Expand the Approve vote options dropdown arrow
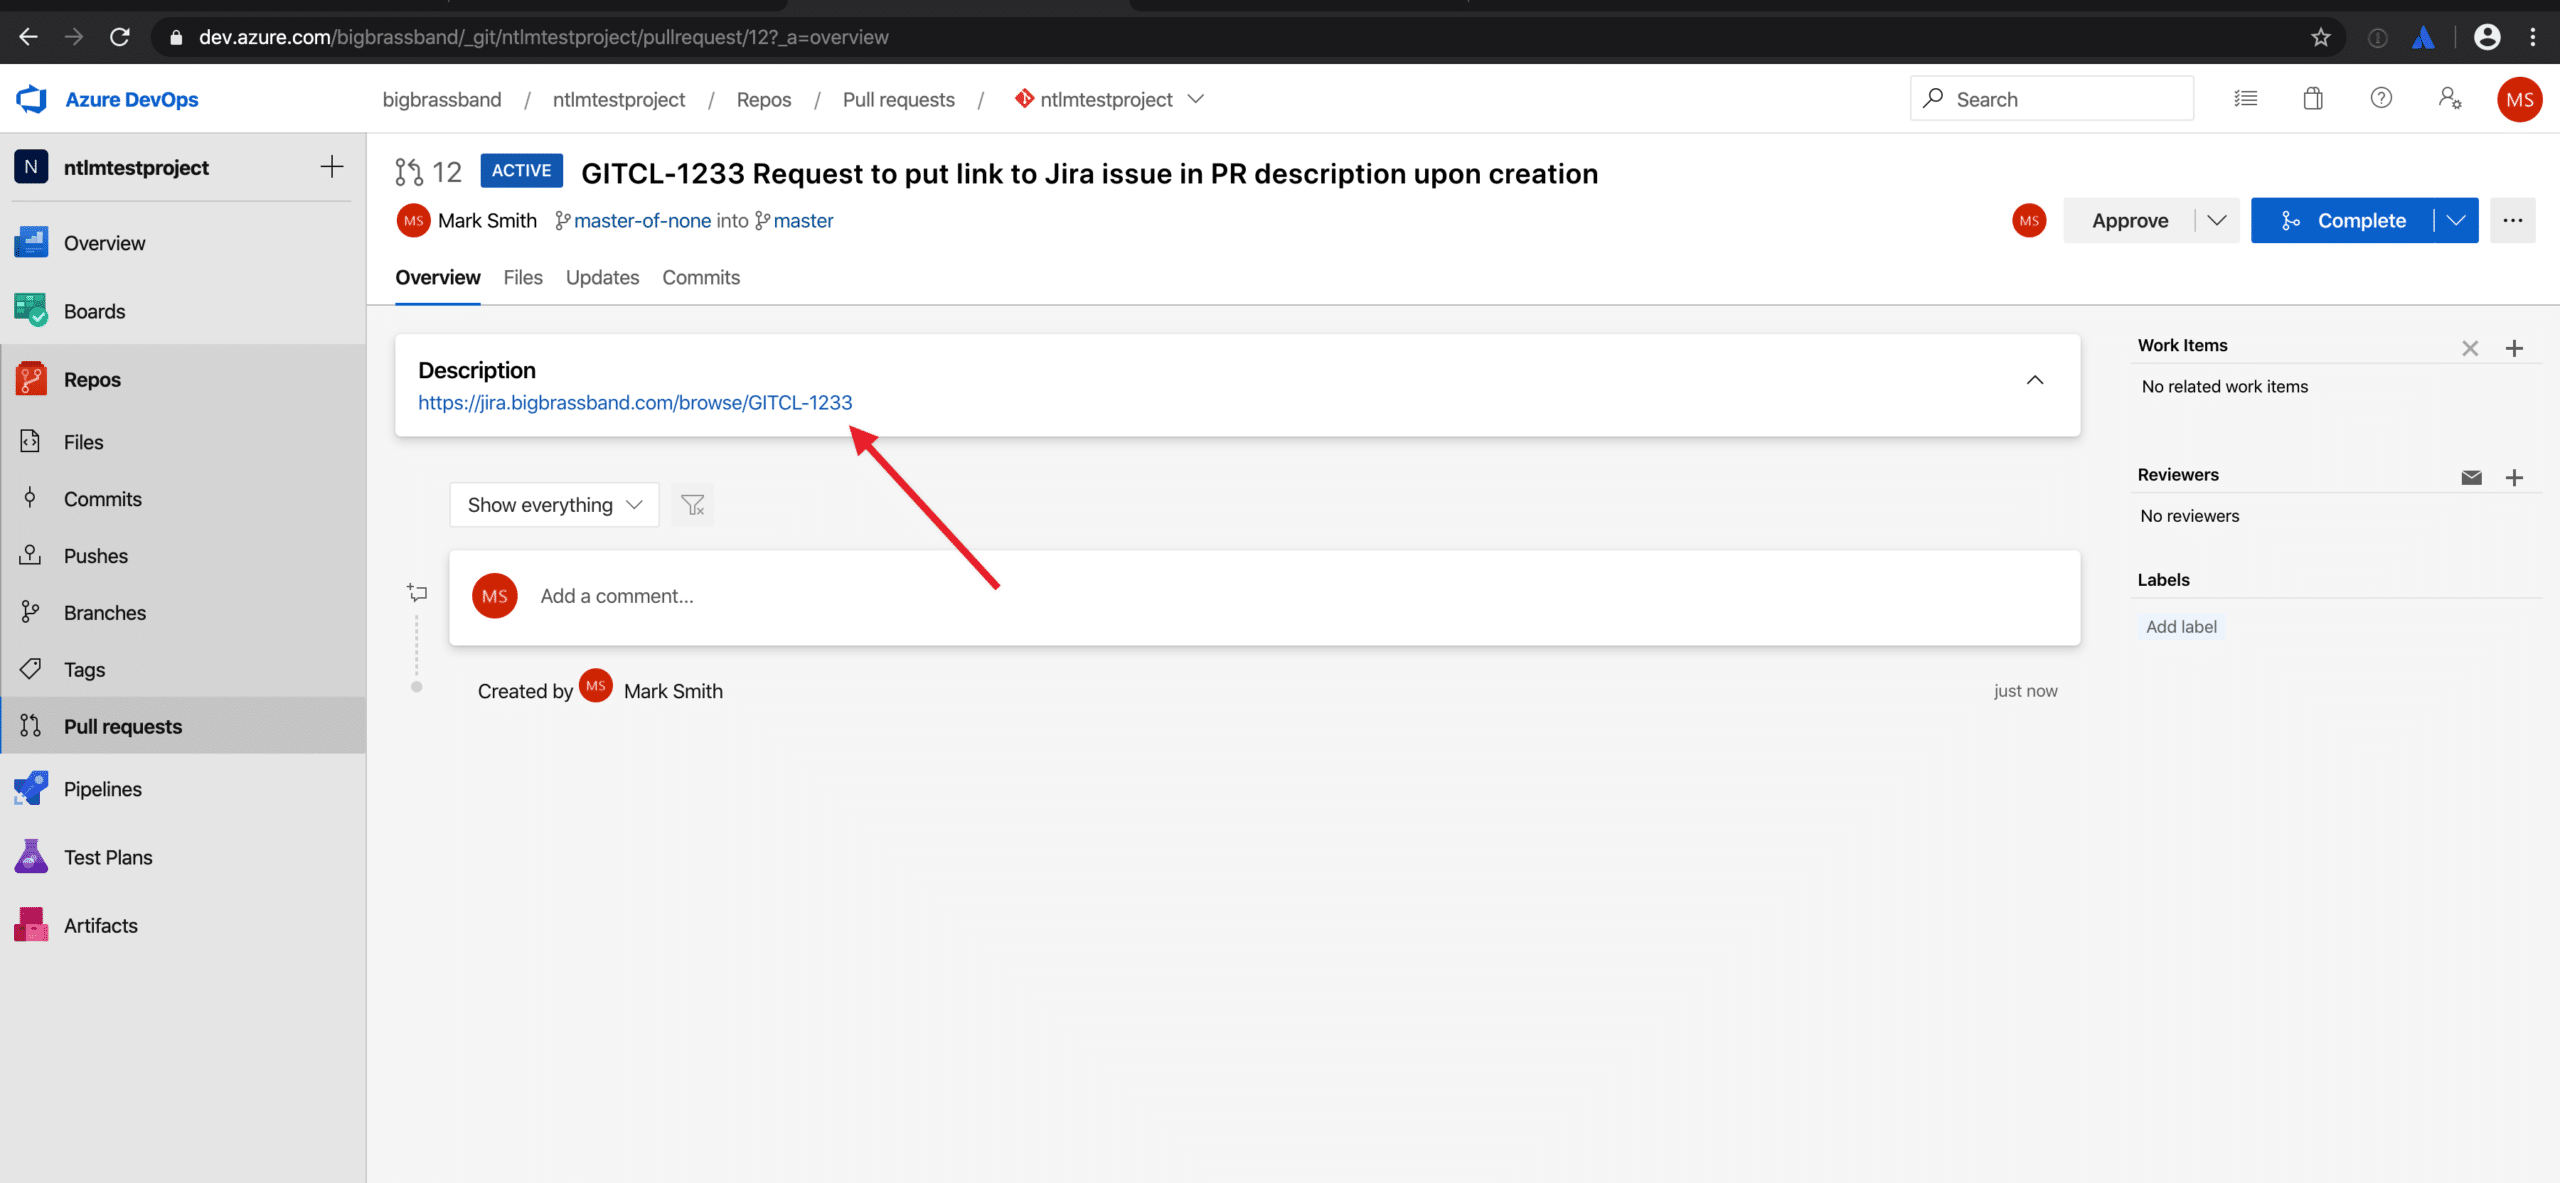 click(2217, 220)
